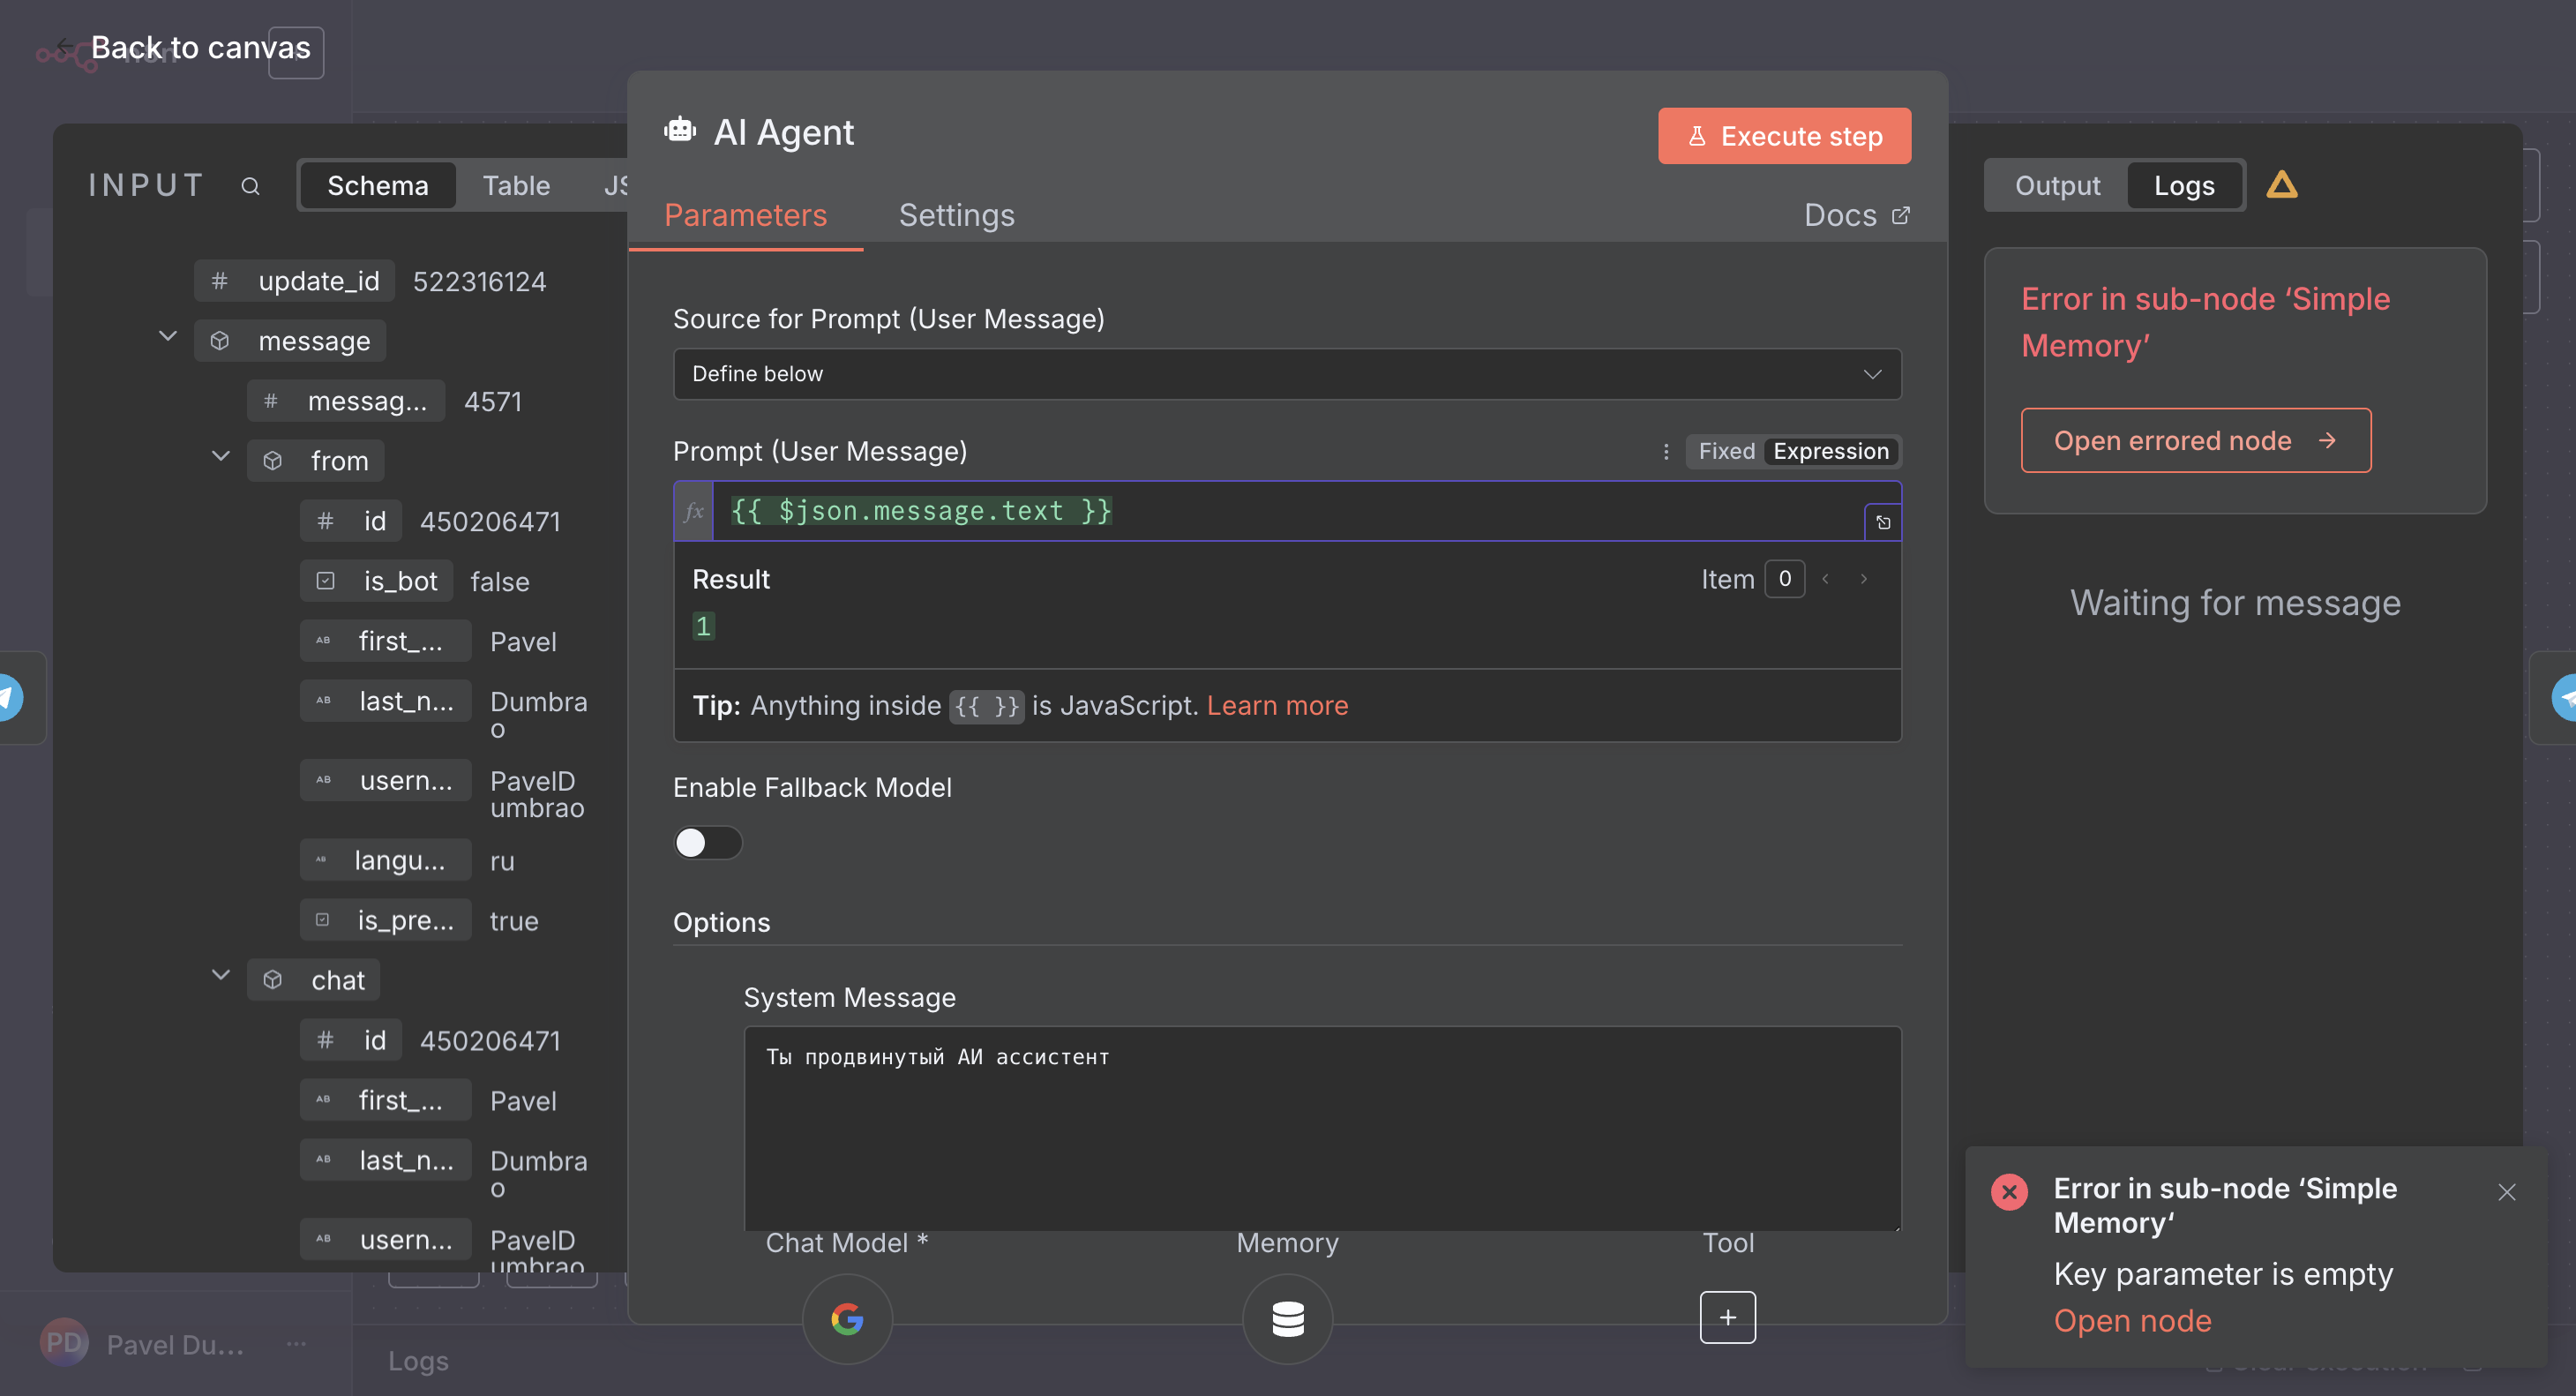Expand the prompt expression editor icon
The height and width of the screenshot is (1396, 2576).
click(1882, 522)
